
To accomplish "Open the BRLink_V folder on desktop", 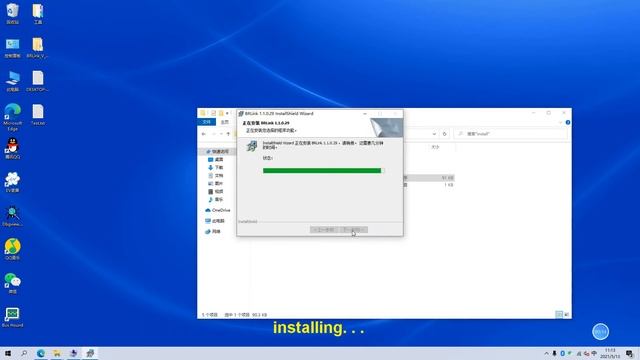I will click(x=38, y=47).
